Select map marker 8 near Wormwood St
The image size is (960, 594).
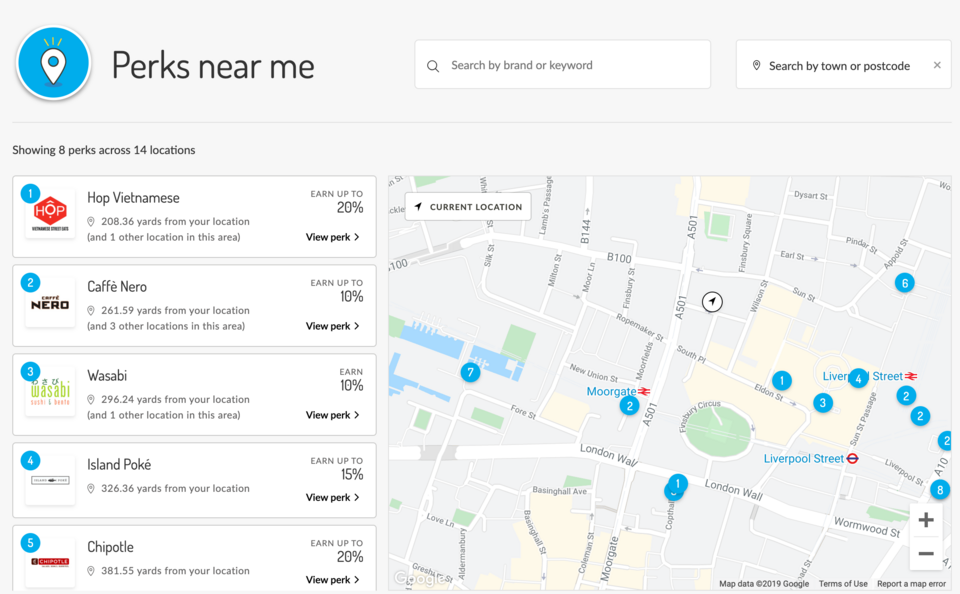(940, 490)
